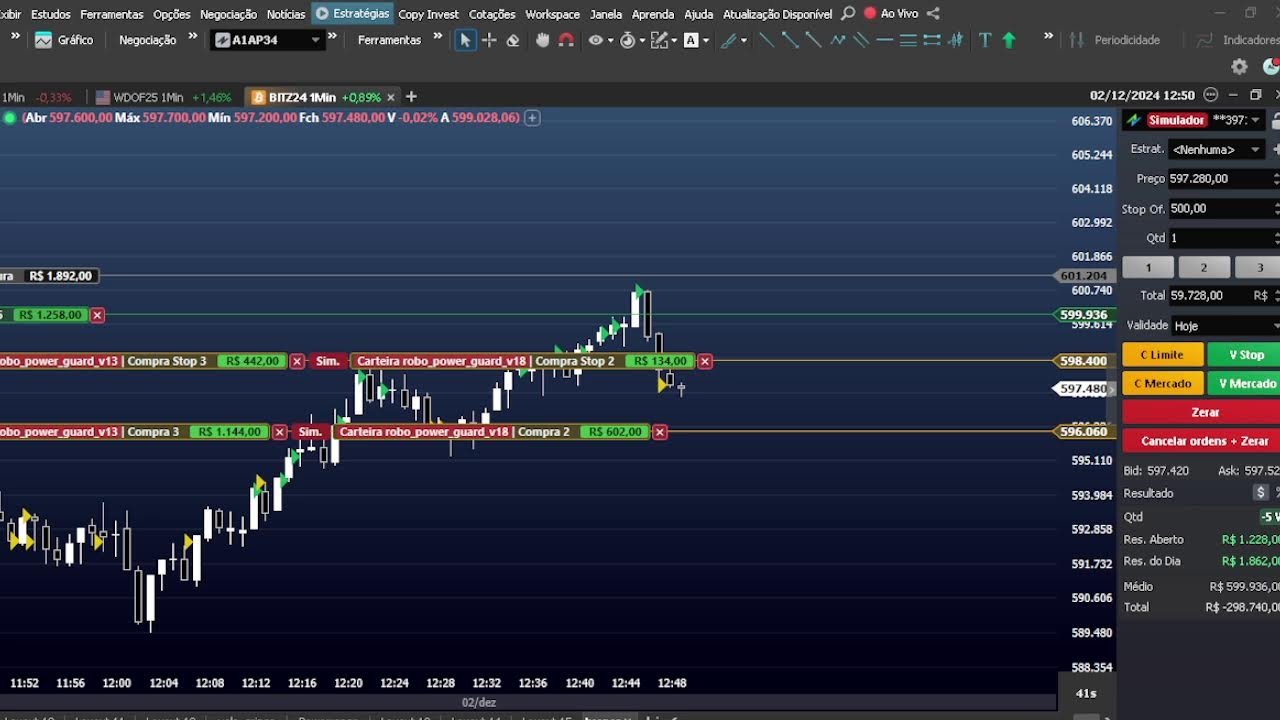Cancel the Compra Stop 2 R$ 134,00 order
Image resolution: width=1280 pixels, height=720 pixels.
705,361
